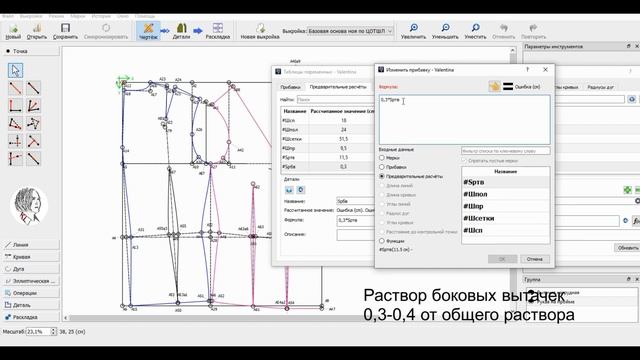The image size is (640, 360).
Task: Open the Прибавки tab in variables table
Action: point(290,87)
